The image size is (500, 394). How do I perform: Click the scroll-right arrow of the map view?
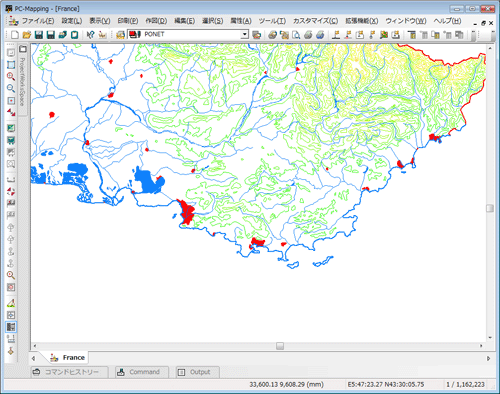(481, 346)
